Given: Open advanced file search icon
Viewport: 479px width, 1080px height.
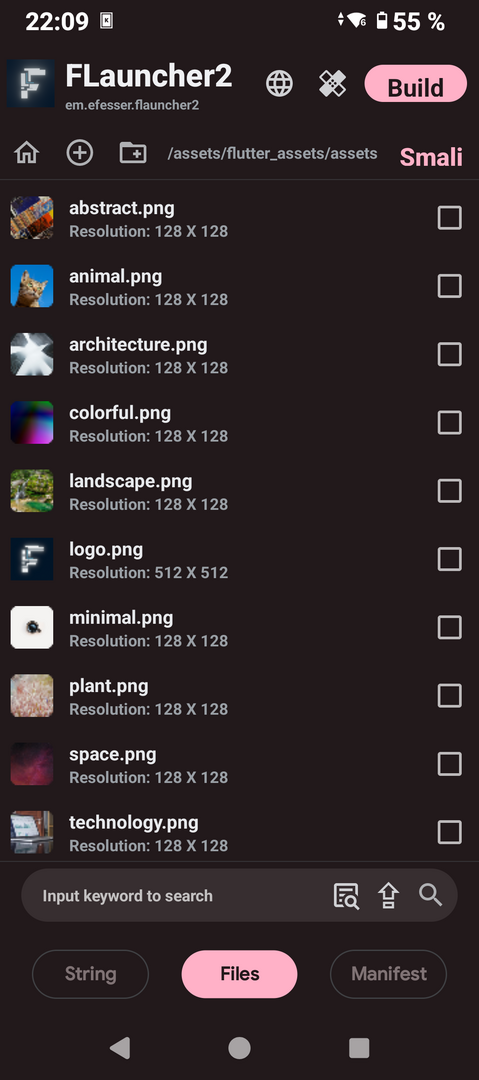Looking at the screenshot, I should [x=346, y=895].
